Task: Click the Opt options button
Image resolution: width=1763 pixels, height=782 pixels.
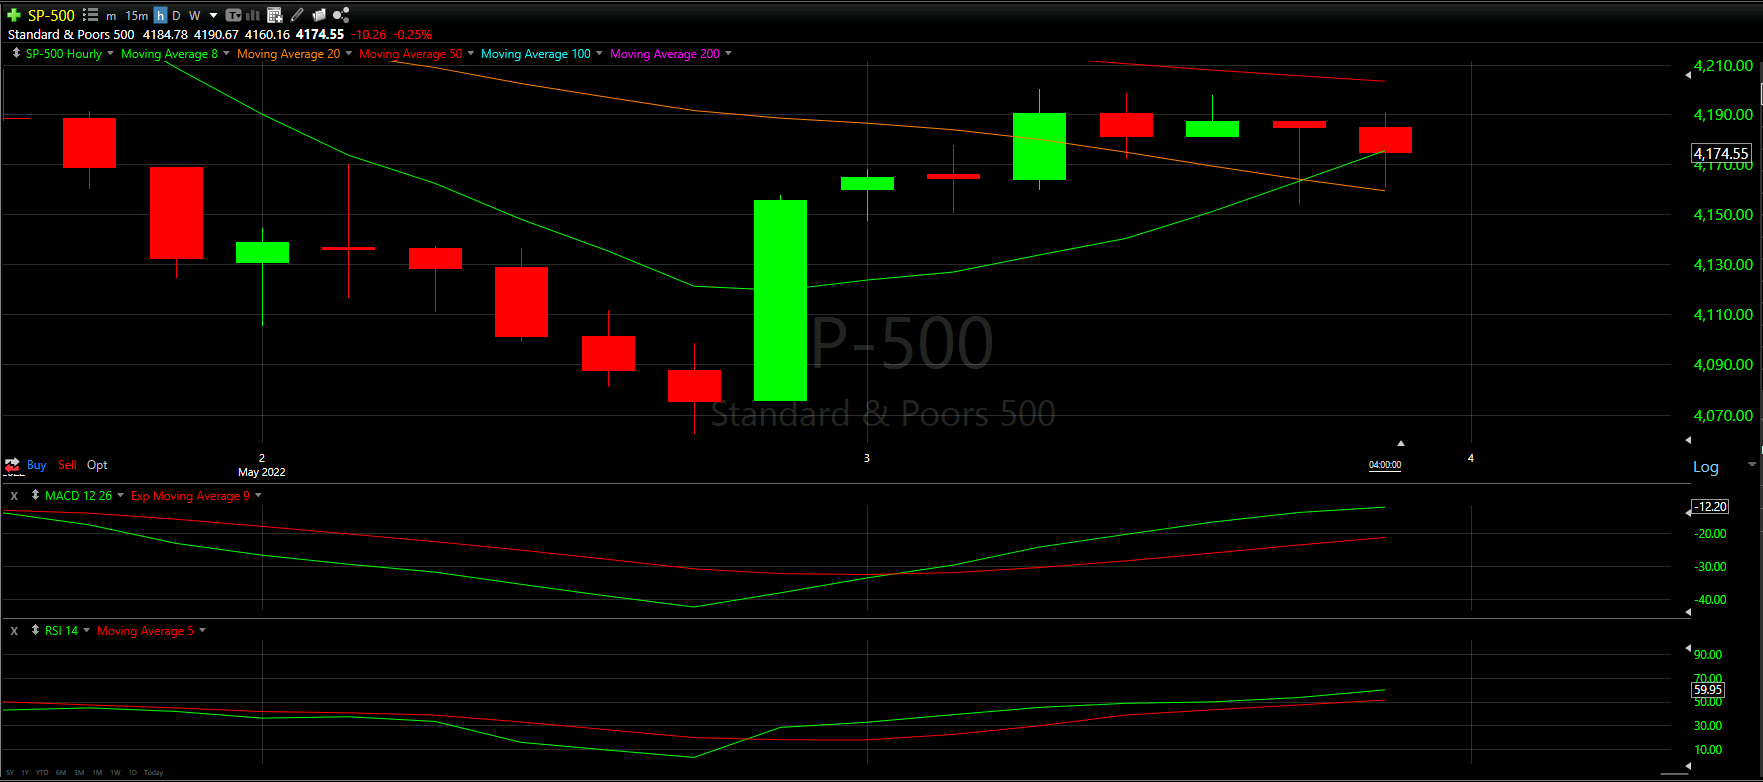Action: coord(97,465)
